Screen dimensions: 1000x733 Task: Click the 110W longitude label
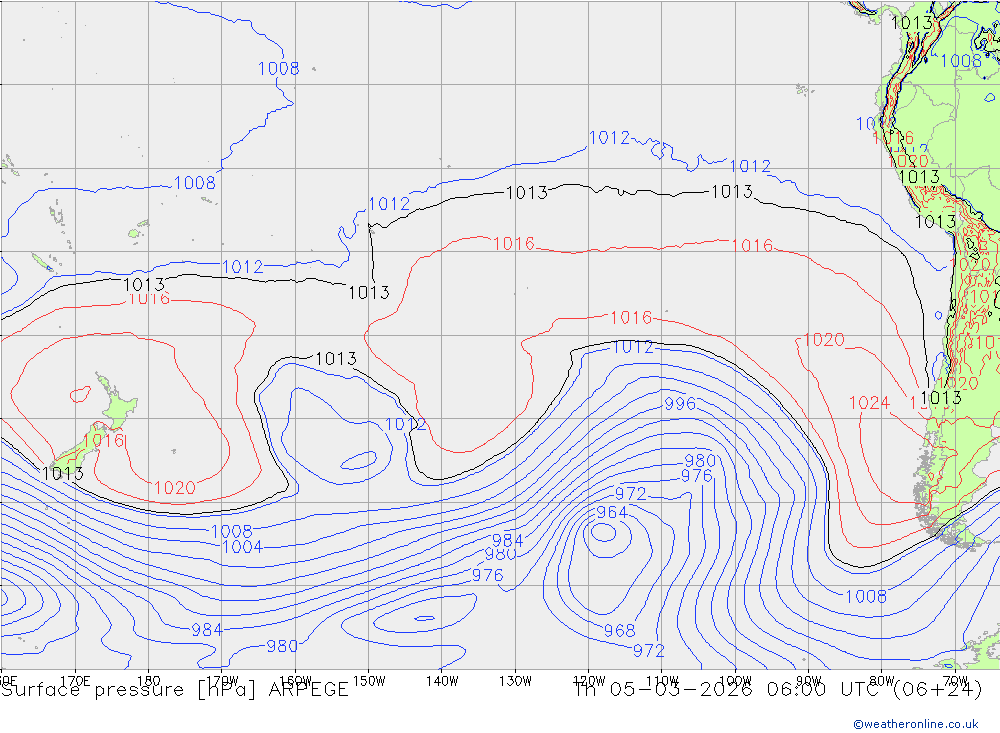(662, 681)
